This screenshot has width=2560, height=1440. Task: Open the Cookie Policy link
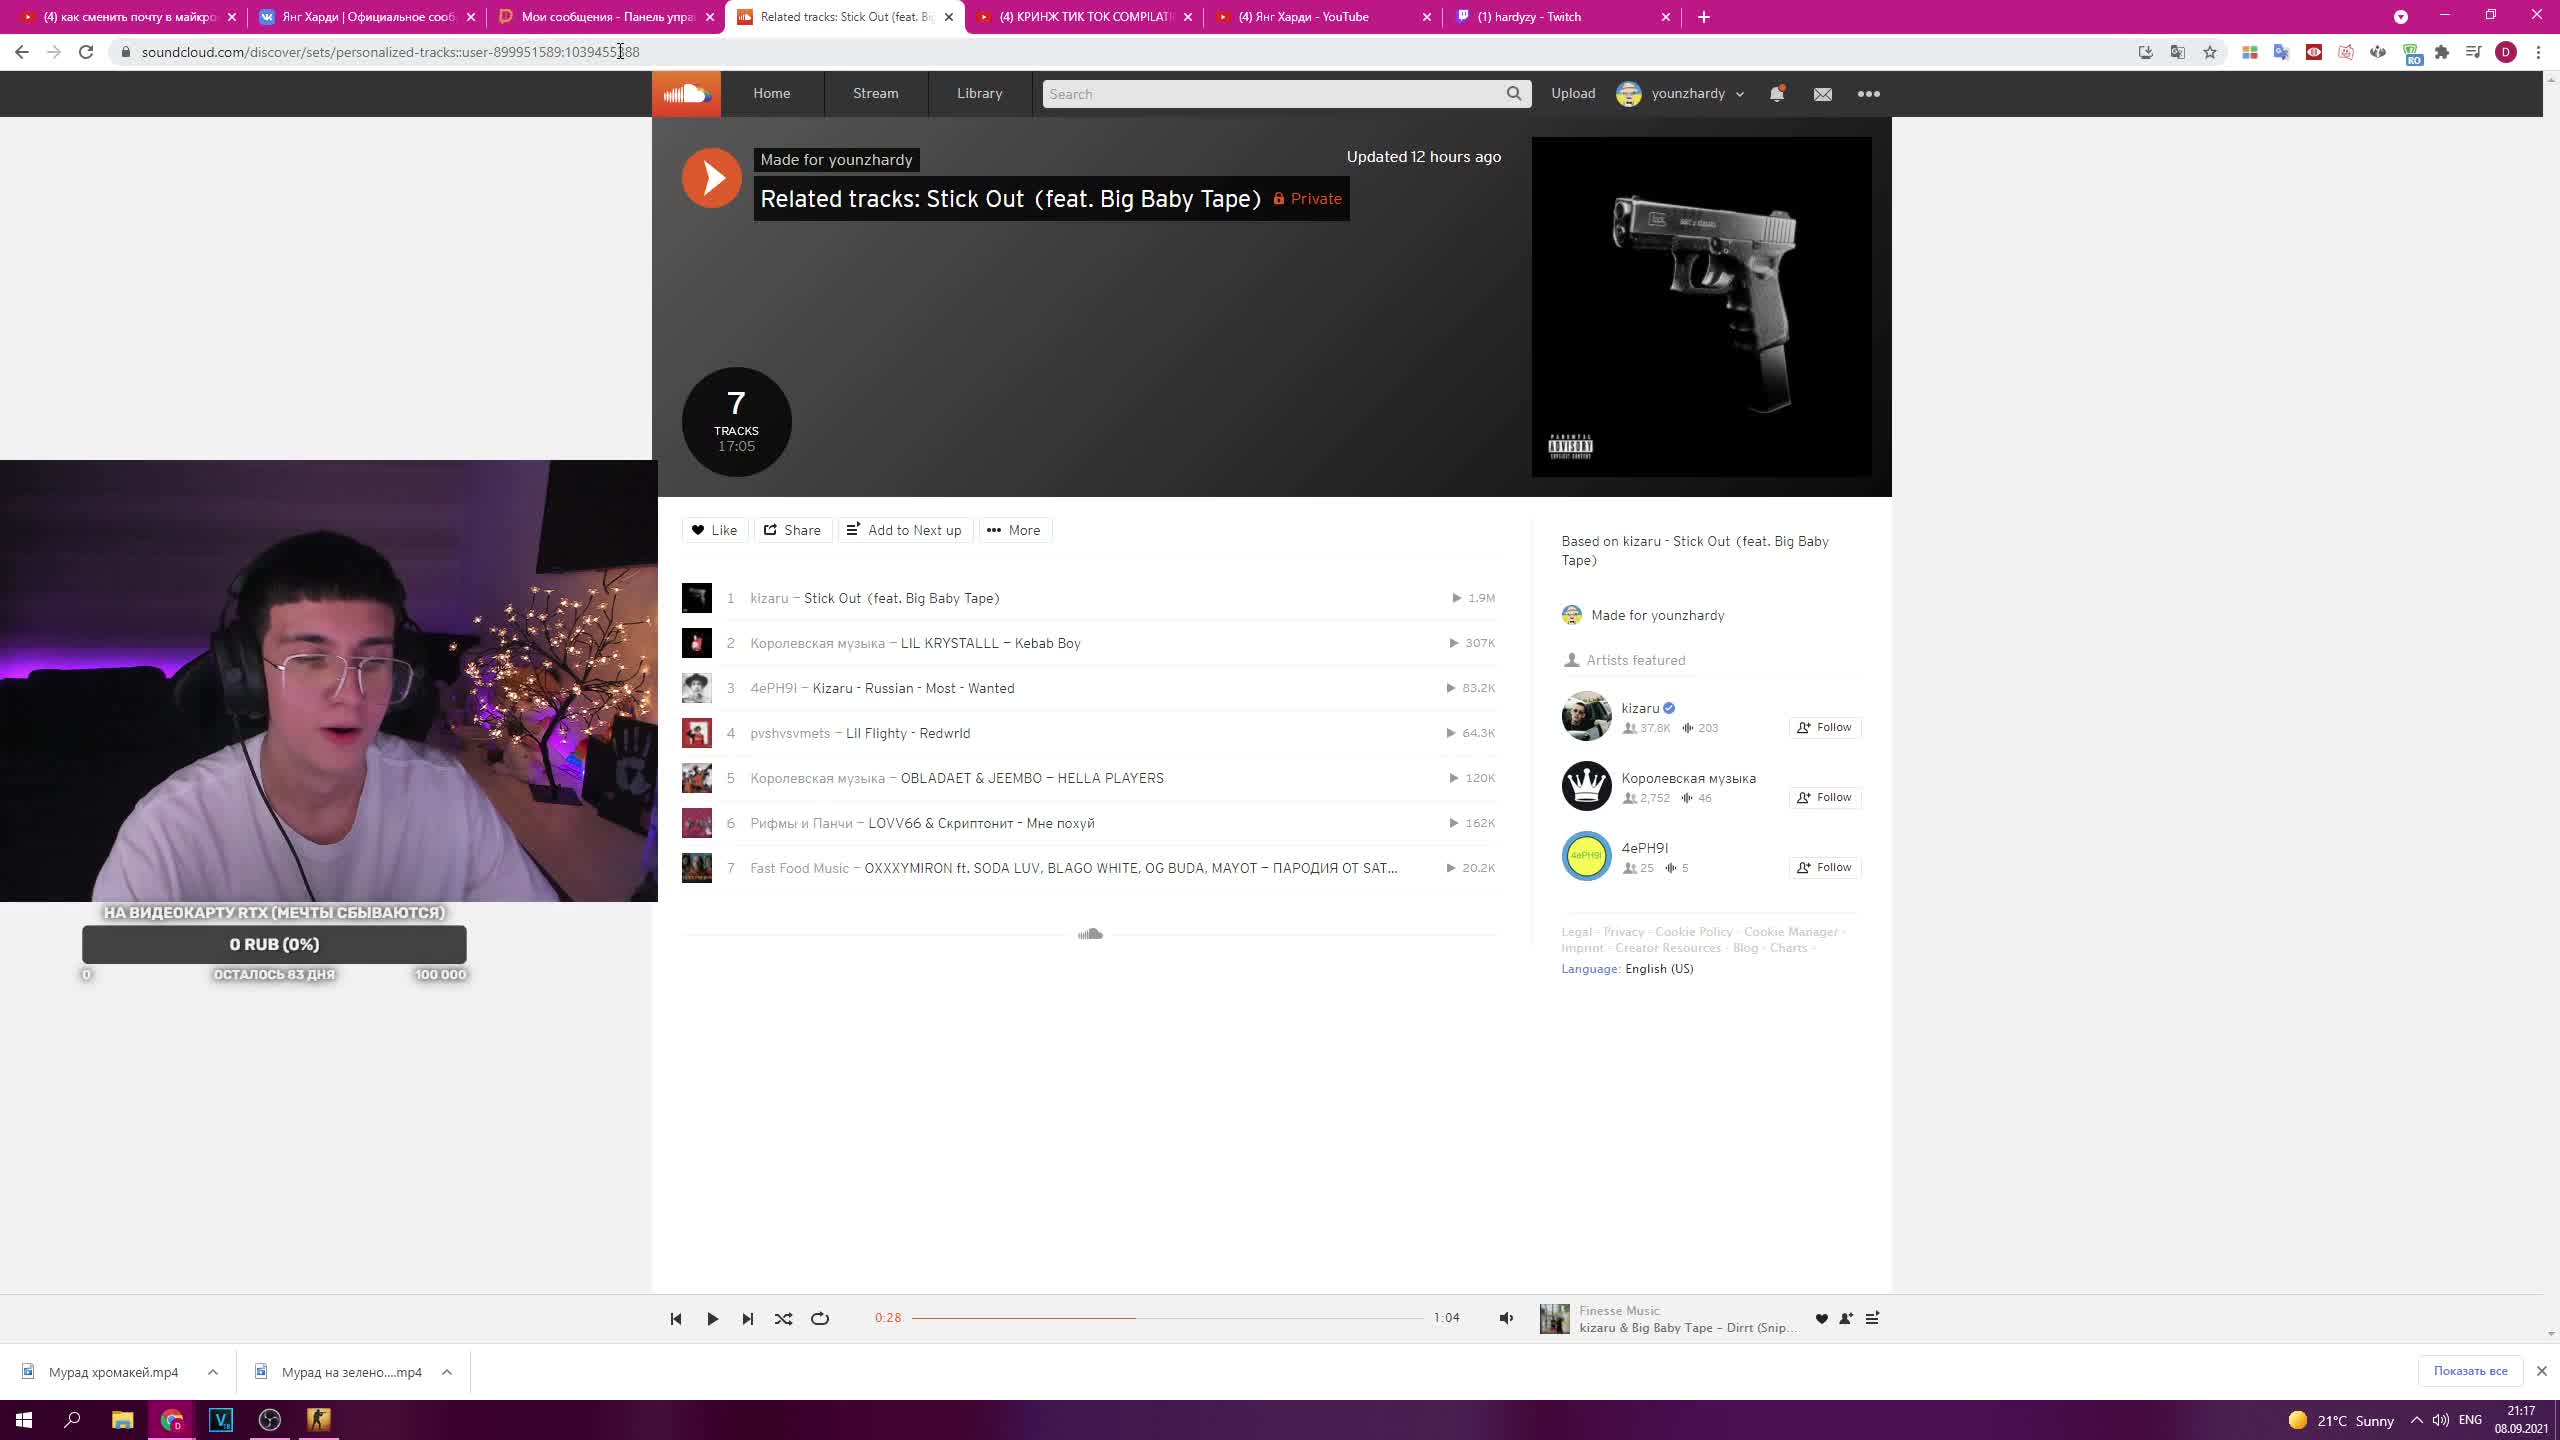coord(1694,932)
